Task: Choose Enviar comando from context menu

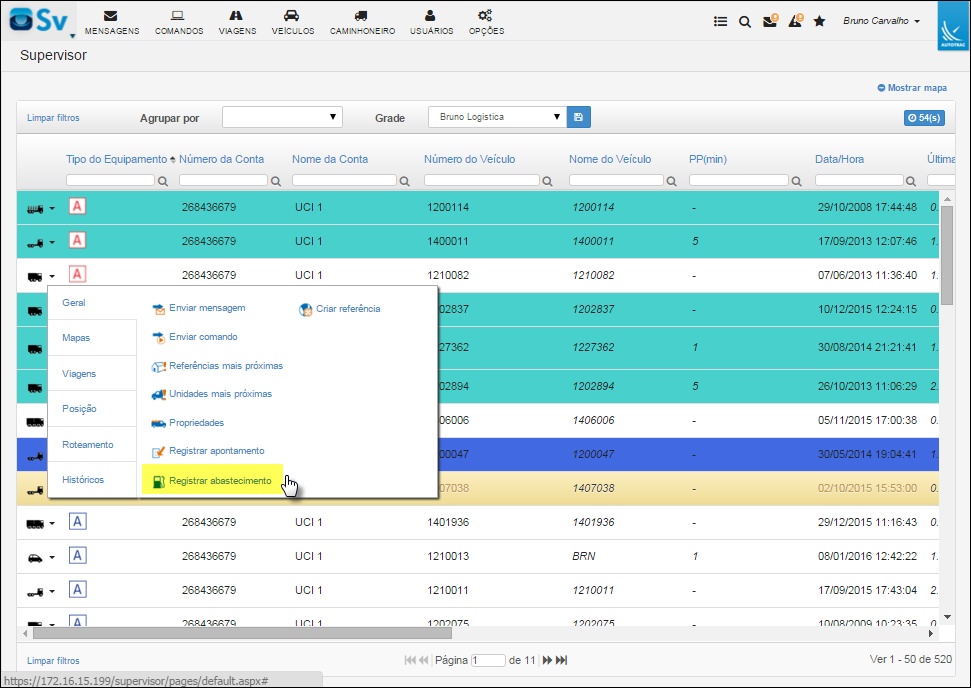Action: click(203, 337)
